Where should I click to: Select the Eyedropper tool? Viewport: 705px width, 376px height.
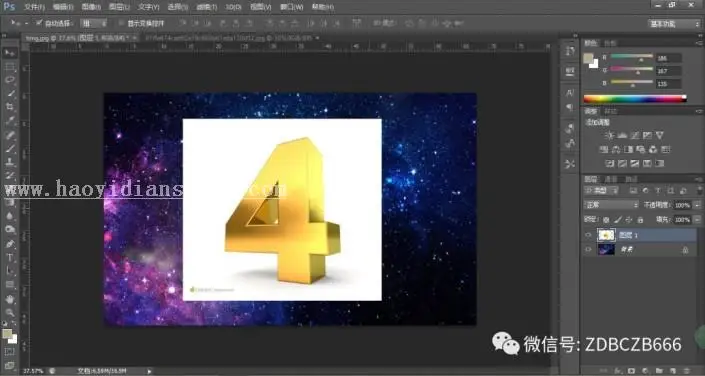[9, 121]
